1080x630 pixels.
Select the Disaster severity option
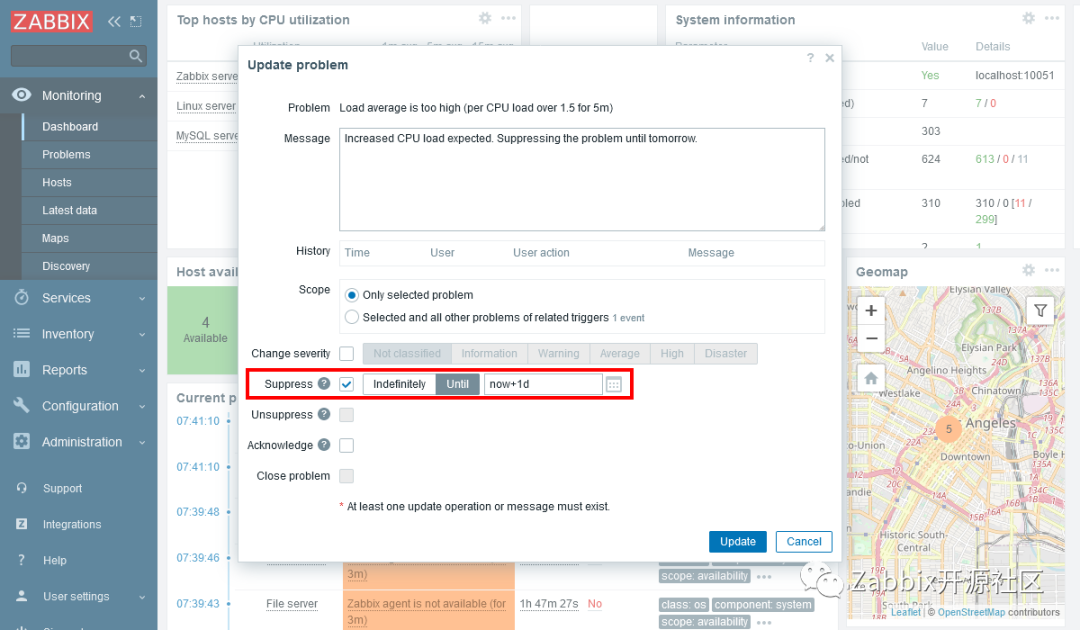[725, 353]
